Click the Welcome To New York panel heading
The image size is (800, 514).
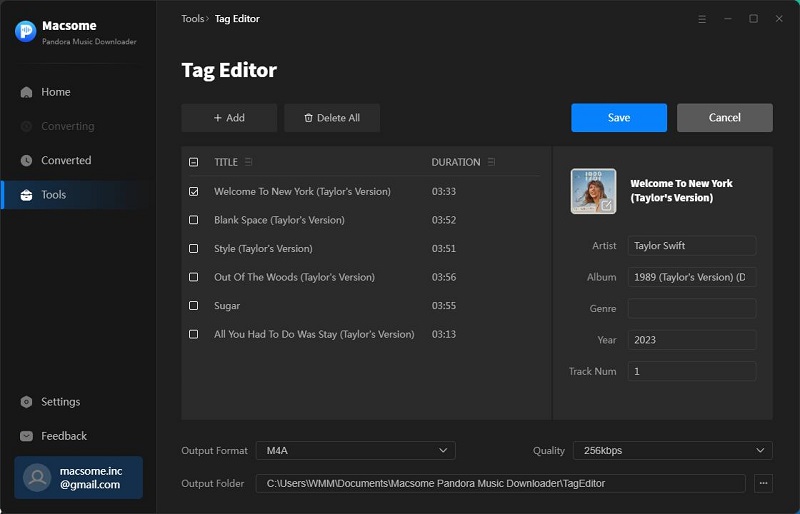(681, 190)
